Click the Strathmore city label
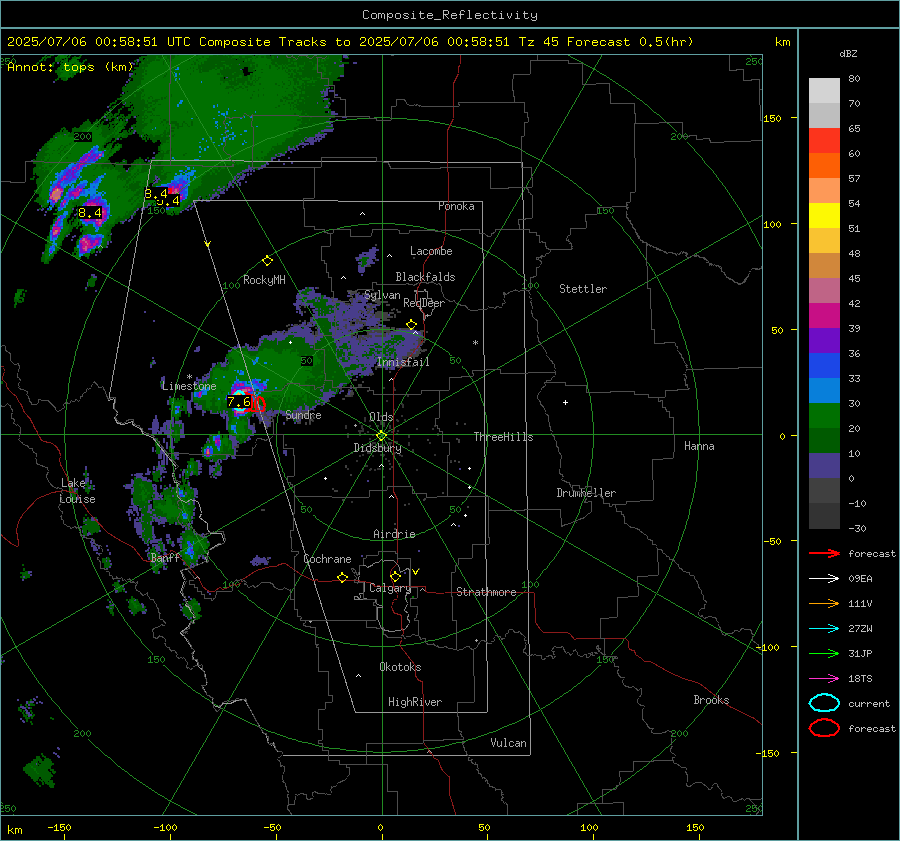This screenshot has width=900, height=841. [486, 592]
